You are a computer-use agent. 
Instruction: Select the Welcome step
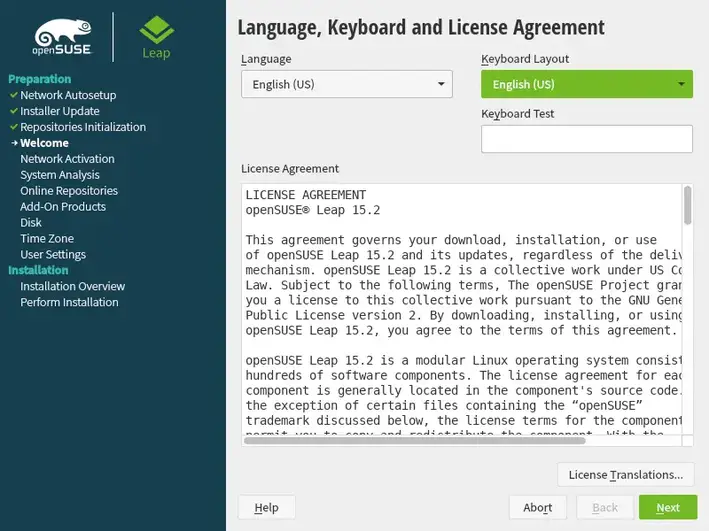44,143
